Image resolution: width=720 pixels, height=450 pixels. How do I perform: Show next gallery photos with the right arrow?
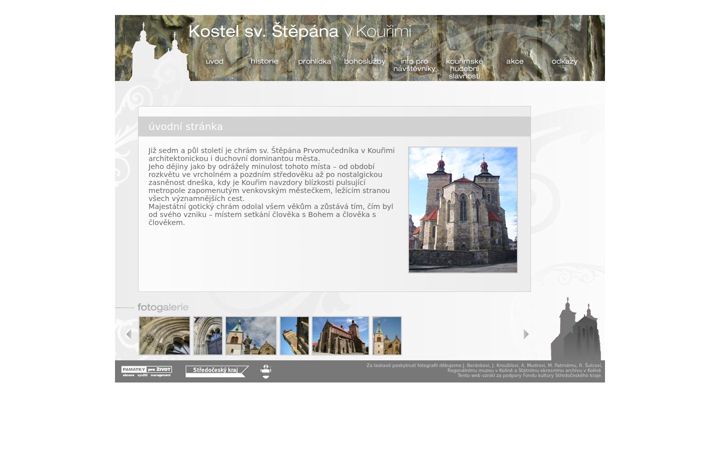pos(526,334)
